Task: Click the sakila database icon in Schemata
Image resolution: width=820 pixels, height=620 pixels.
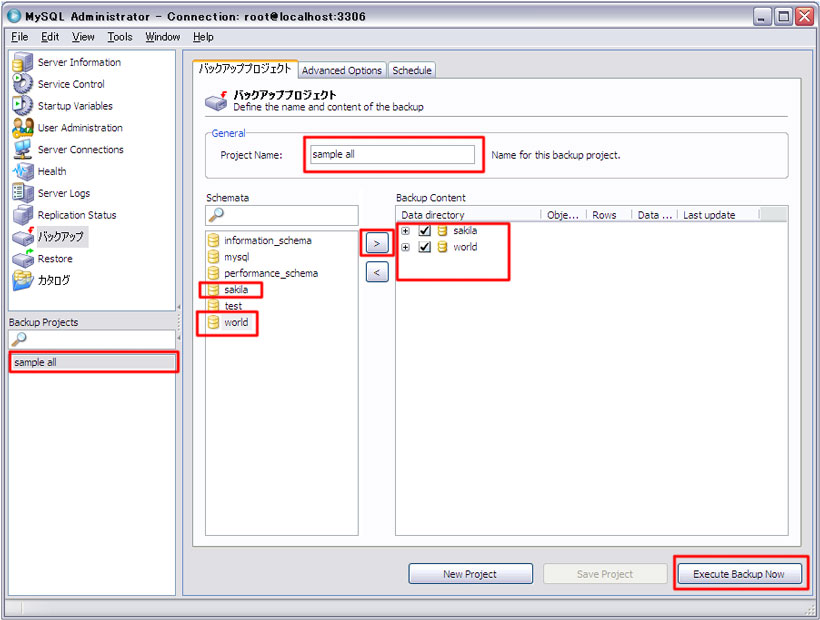Action: [213, 290]
